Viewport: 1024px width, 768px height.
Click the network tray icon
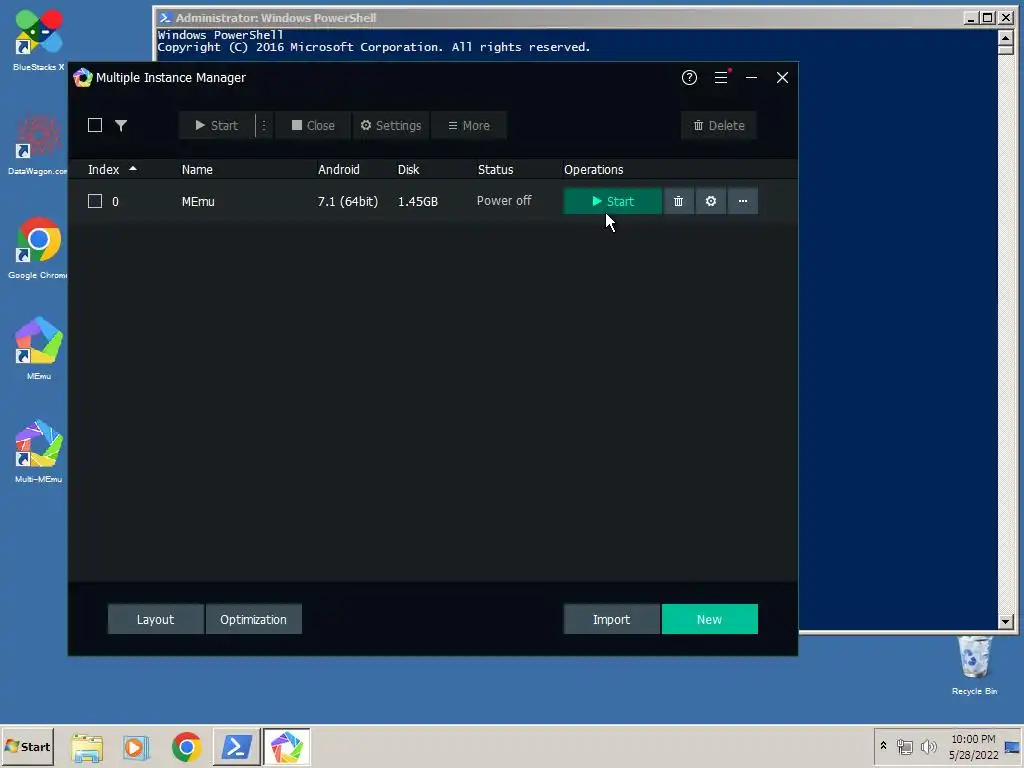904,746
